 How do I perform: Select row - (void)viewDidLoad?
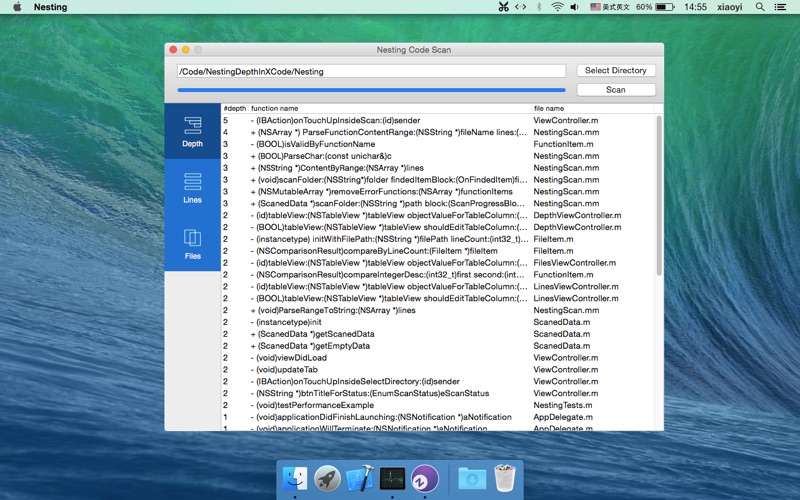438,358
